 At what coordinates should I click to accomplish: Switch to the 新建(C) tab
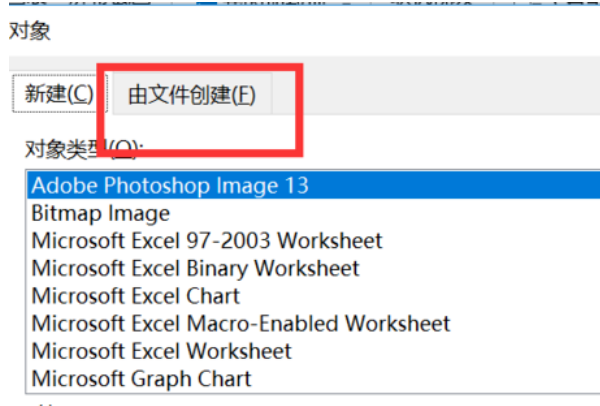click(x=59, y=94)
